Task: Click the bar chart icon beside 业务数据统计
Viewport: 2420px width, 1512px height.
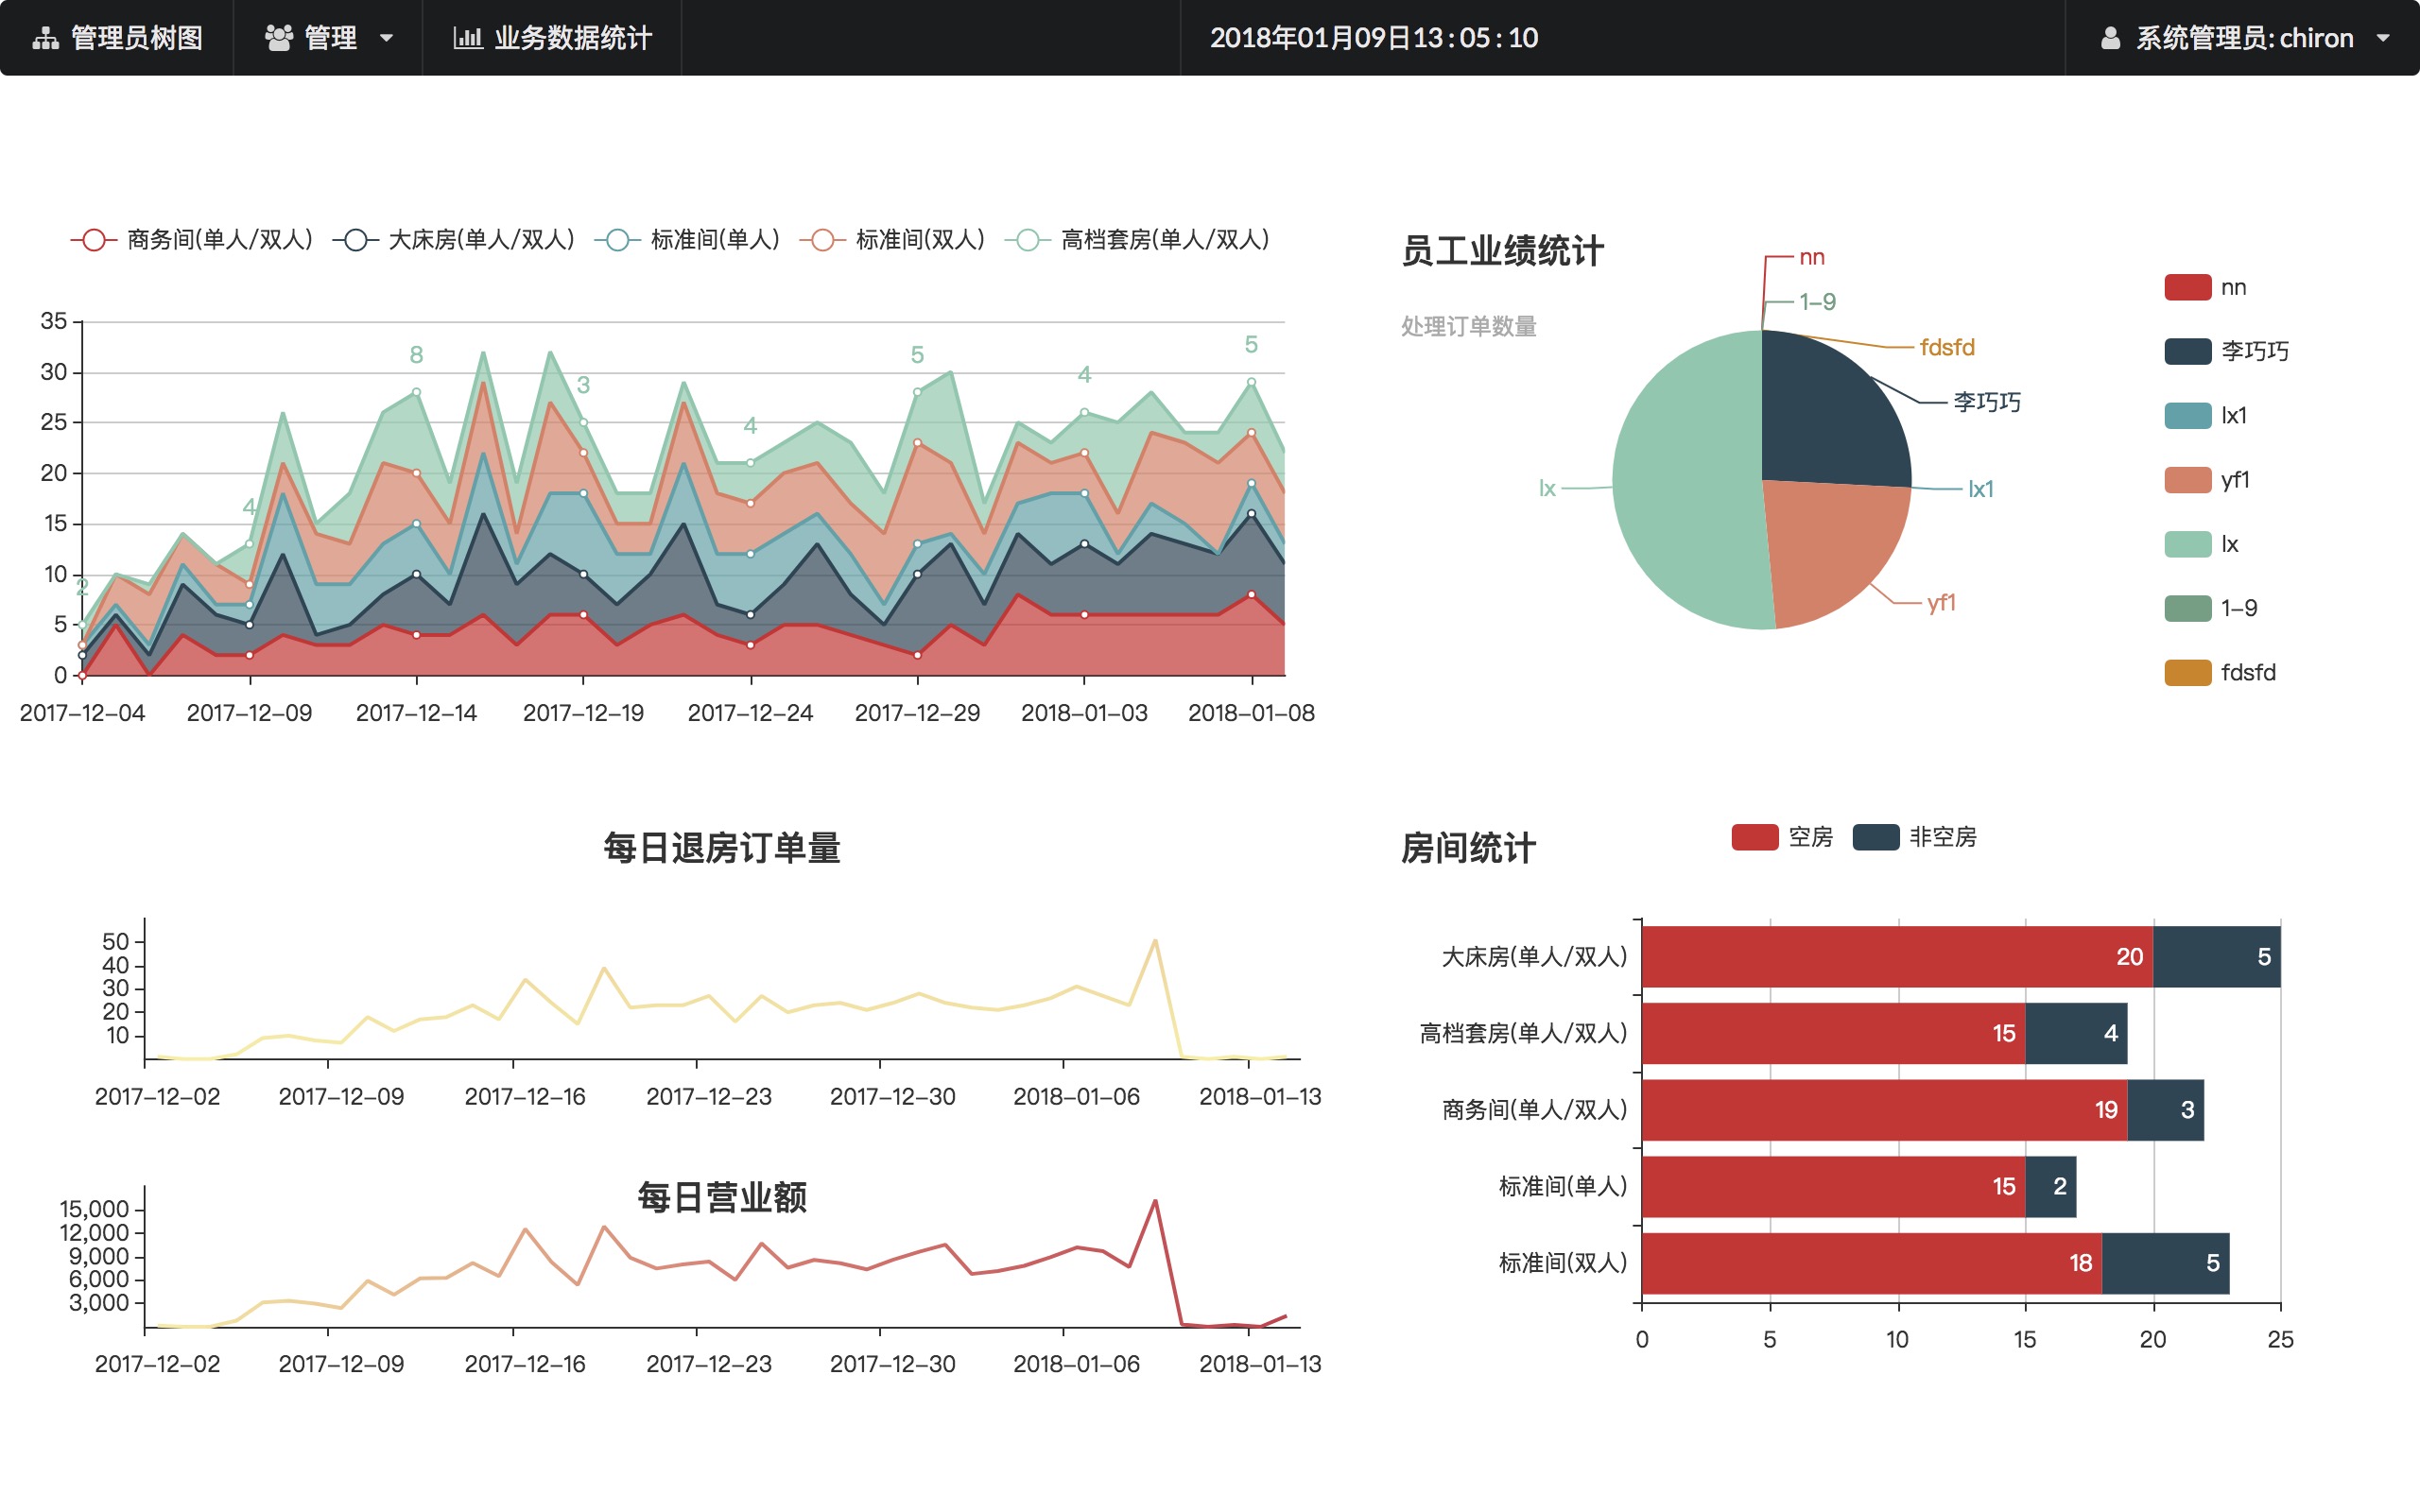Action: pos(467,38)
